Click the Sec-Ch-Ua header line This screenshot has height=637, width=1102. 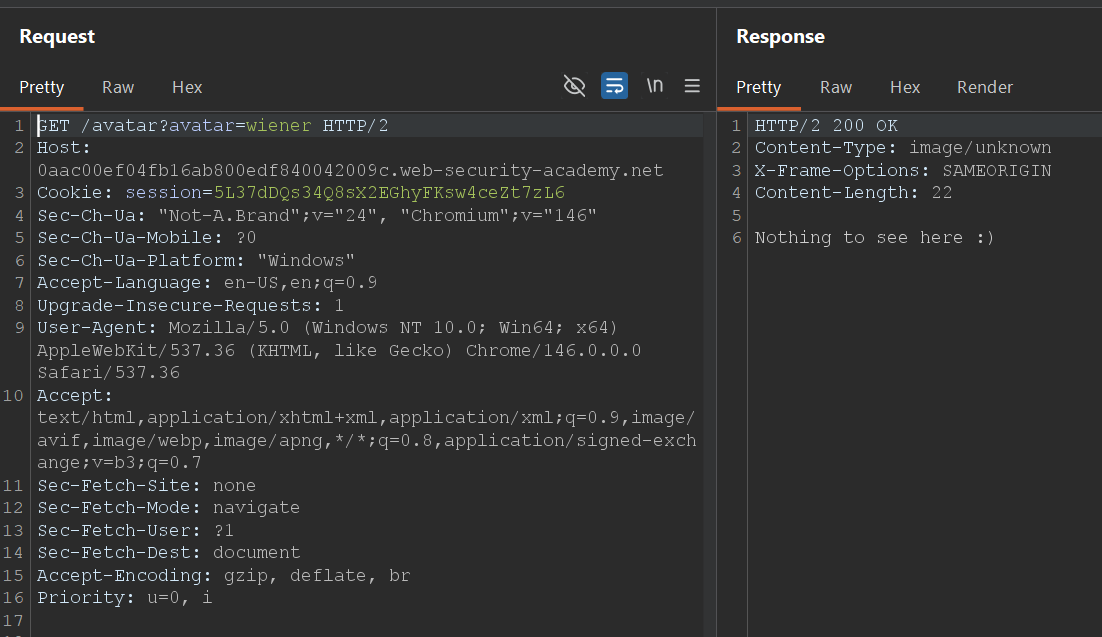[317, 215]
